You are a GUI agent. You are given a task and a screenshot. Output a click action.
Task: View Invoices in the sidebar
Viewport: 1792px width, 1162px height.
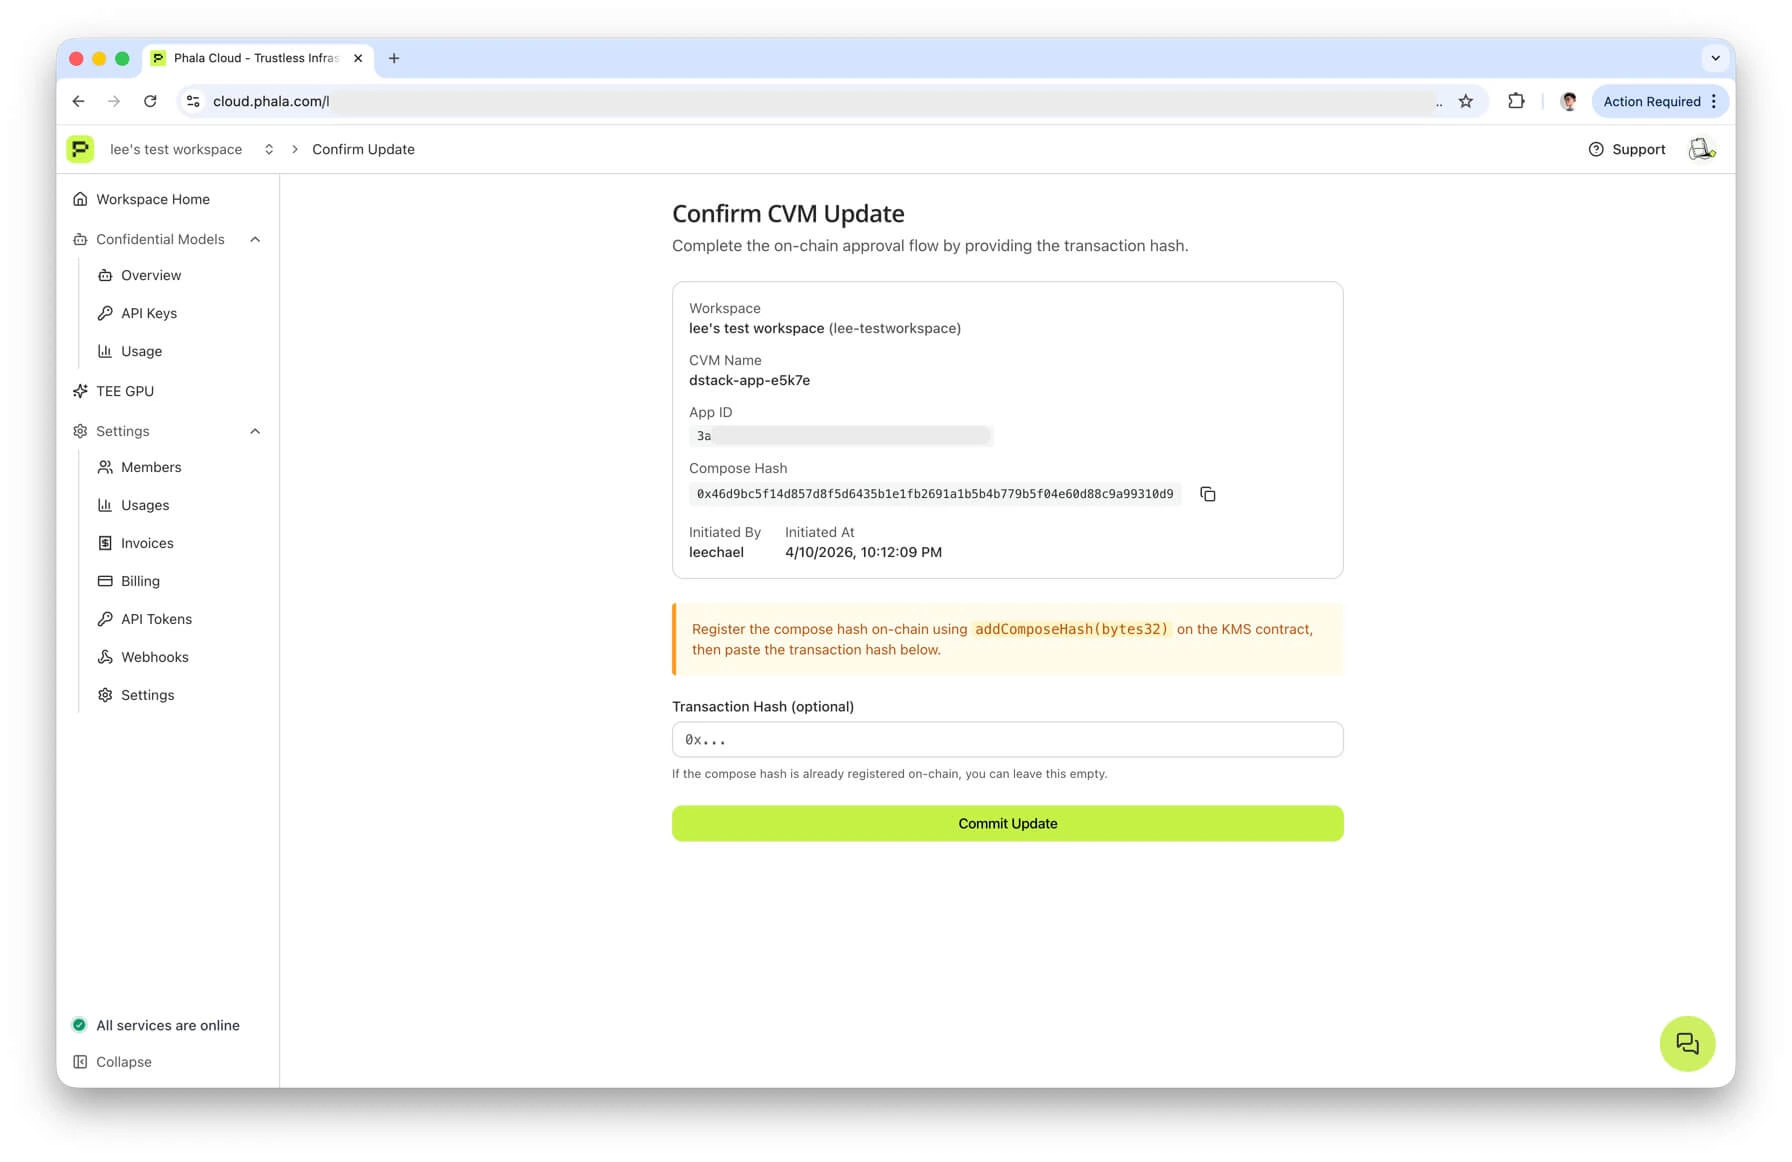click(x=147, y=543)
